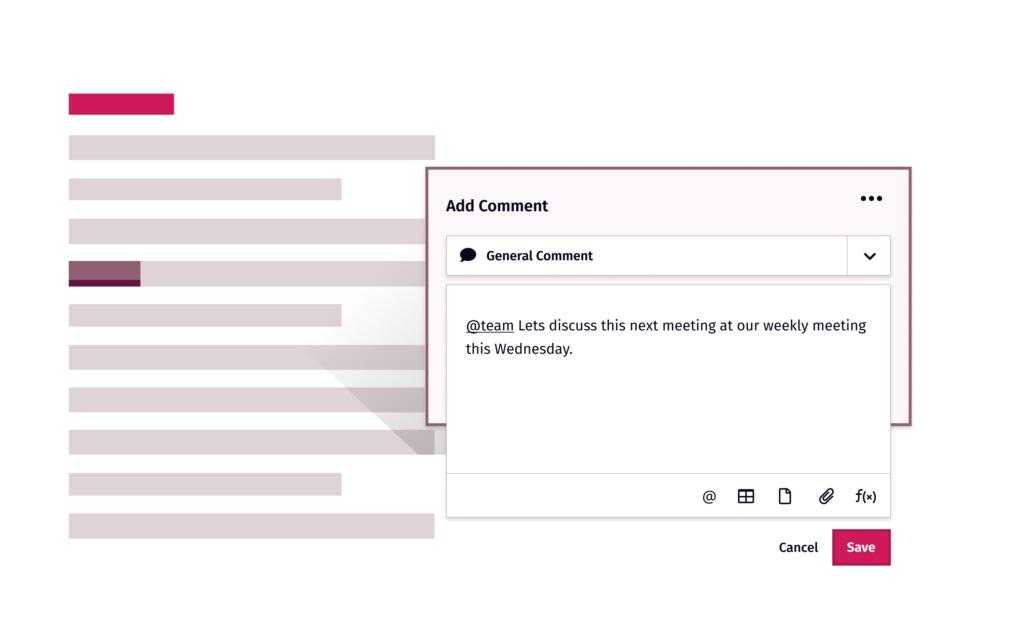Save the comment
1024x625 pixels.
861,547
